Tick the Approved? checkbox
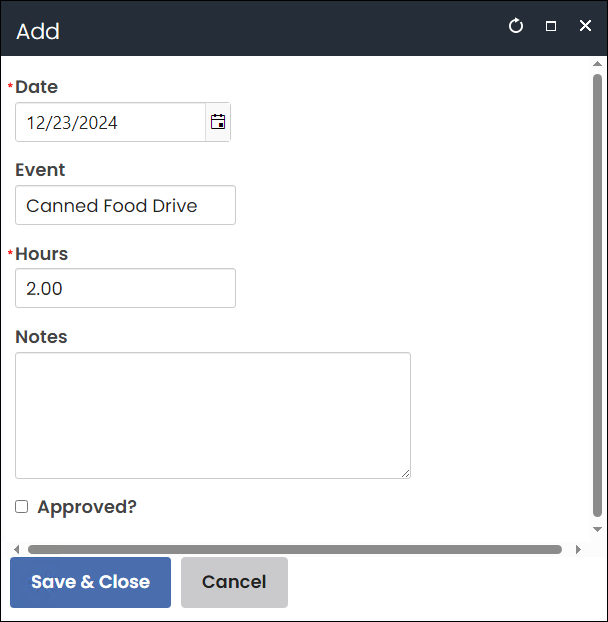608x622 pixels. click(x=22, y=507)
